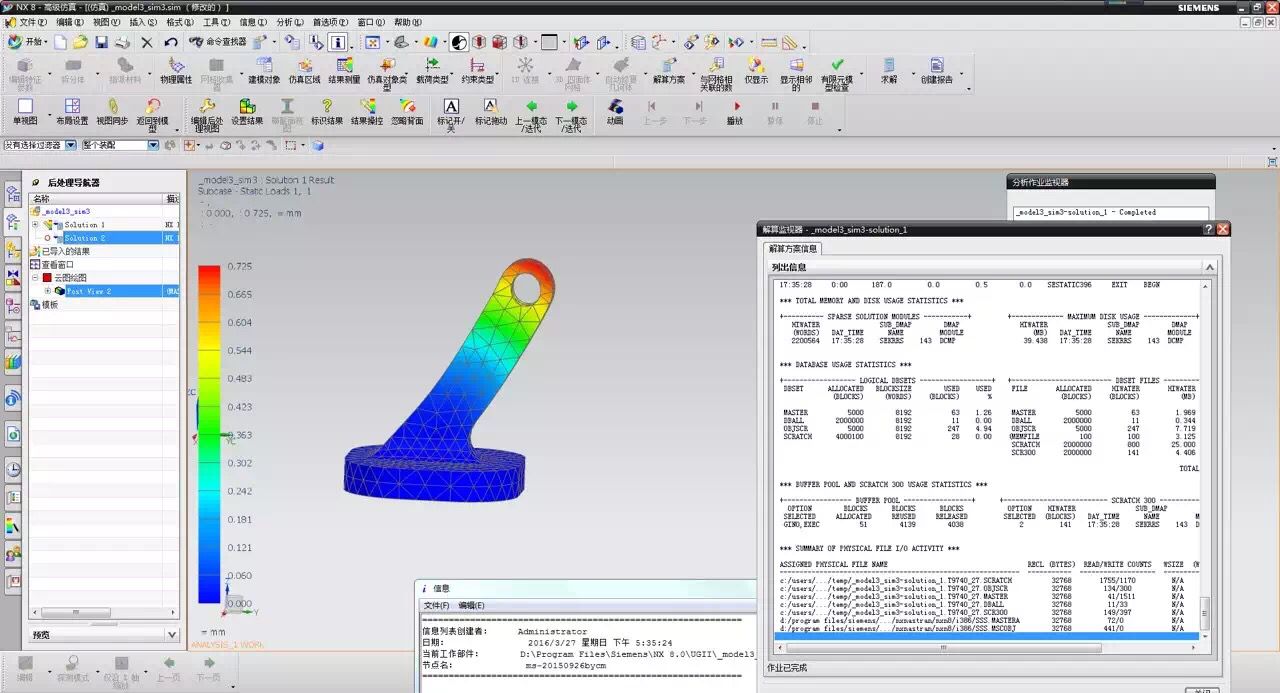Expand the Post View 2 node
The height and width of the screenshot is (693, 1280).
tap(47, 291)
